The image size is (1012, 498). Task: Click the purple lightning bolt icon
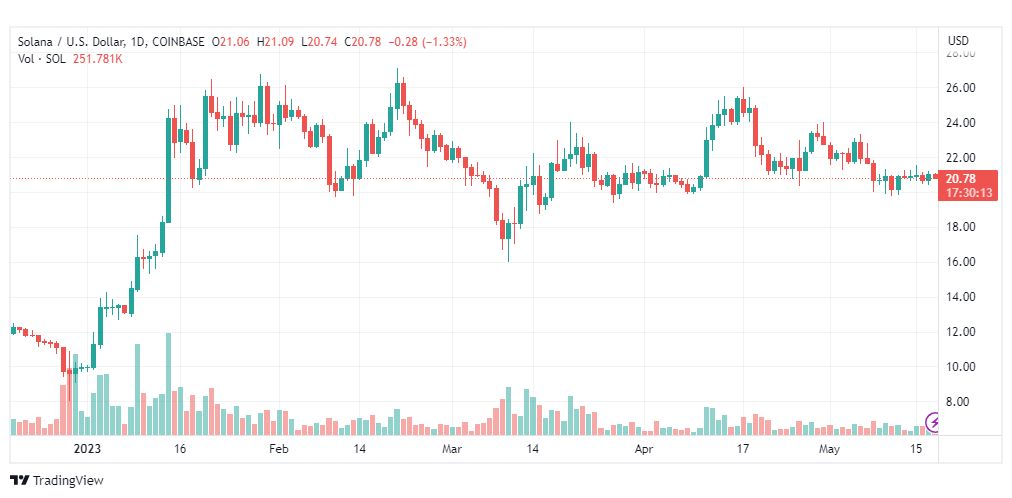coord(934,423)
